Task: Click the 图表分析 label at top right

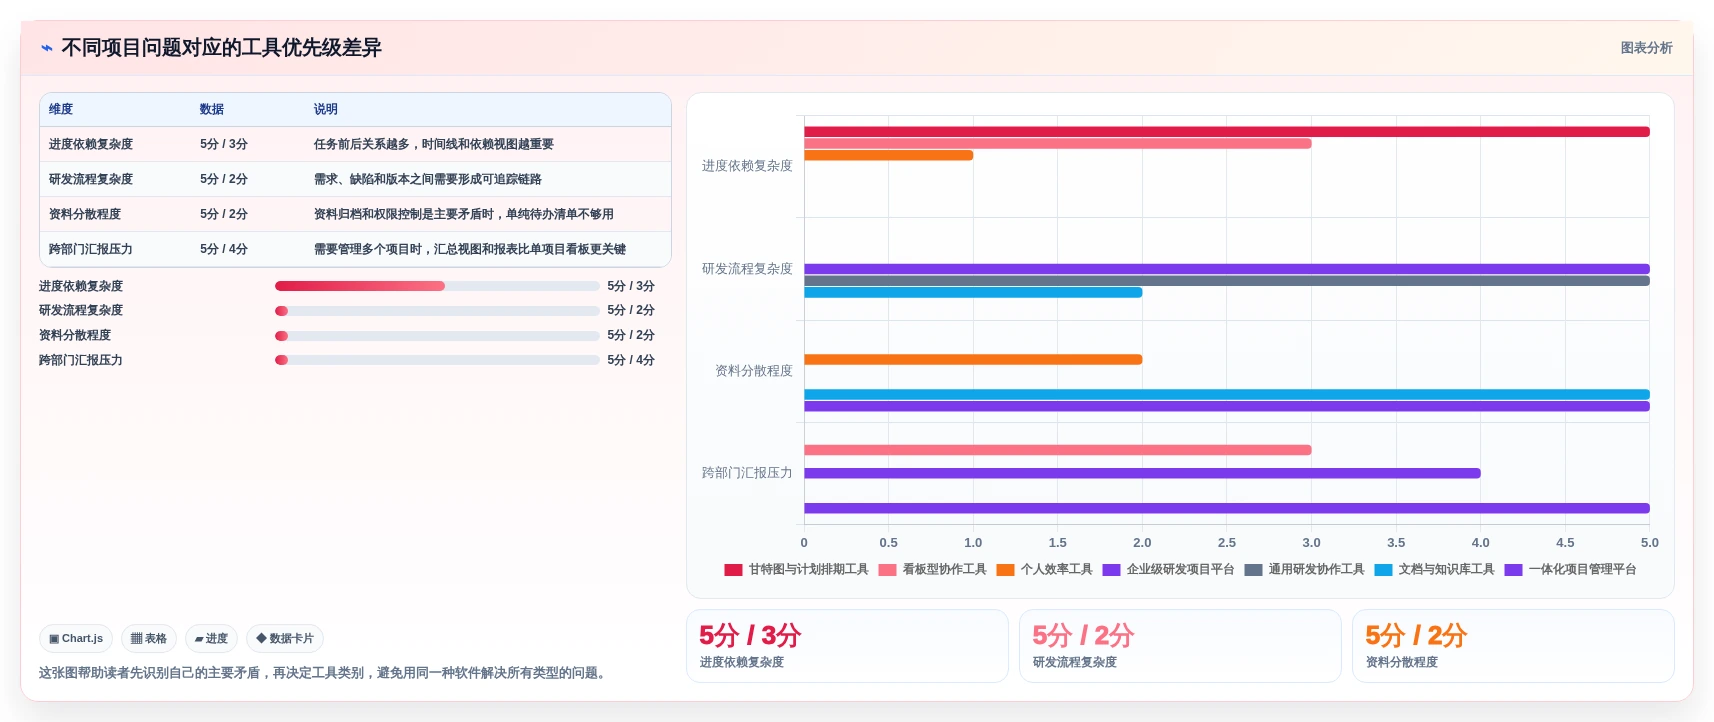Action: [x=1646, y=48]
